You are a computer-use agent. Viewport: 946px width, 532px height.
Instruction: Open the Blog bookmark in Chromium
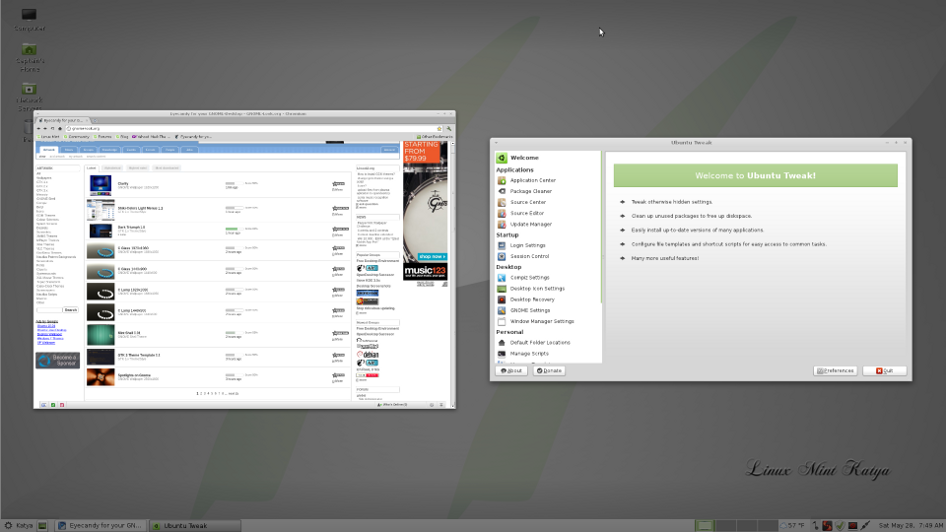click(x=122, y=137)
